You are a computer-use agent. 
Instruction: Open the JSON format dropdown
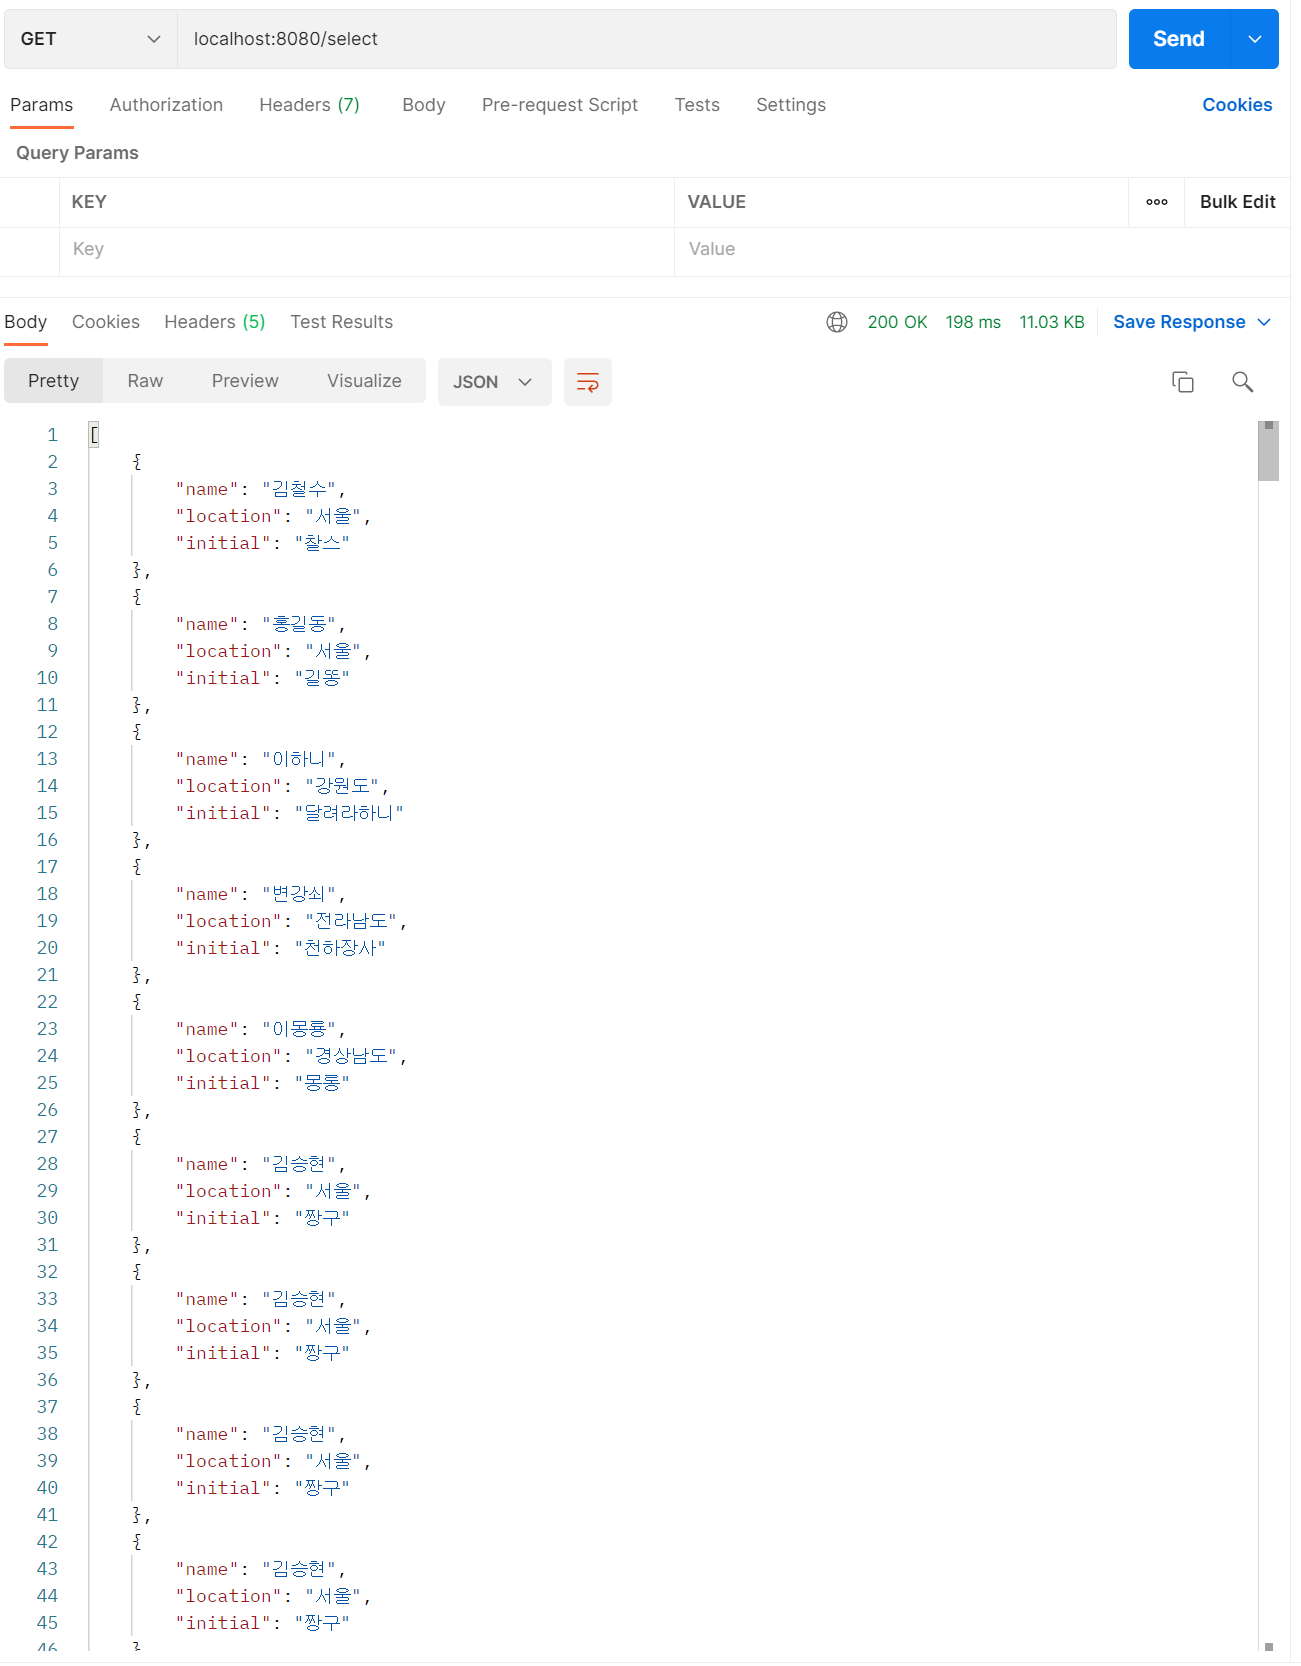[x=494, y=382]
